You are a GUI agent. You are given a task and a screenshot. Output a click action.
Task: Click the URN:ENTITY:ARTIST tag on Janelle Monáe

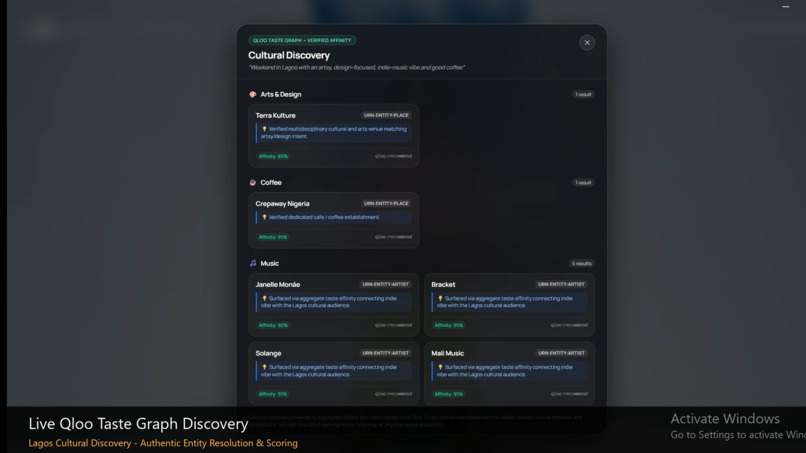click(385, 284)
